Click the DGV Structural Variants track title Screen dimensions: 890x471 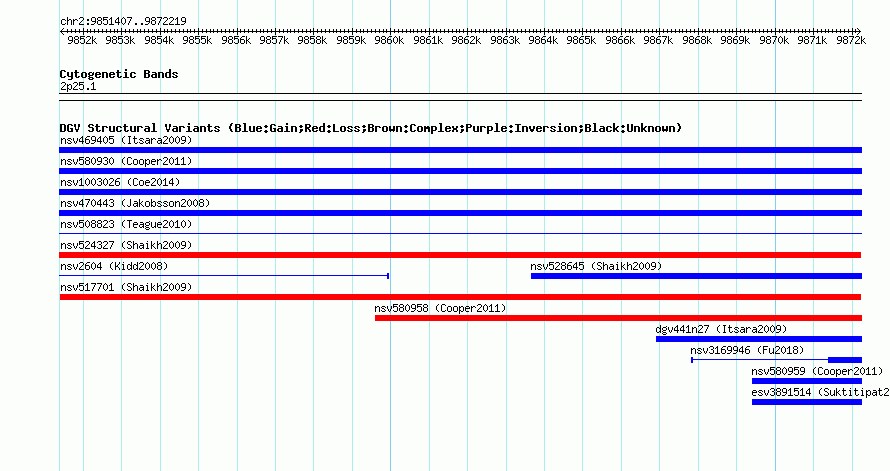(x=370, y=128)
